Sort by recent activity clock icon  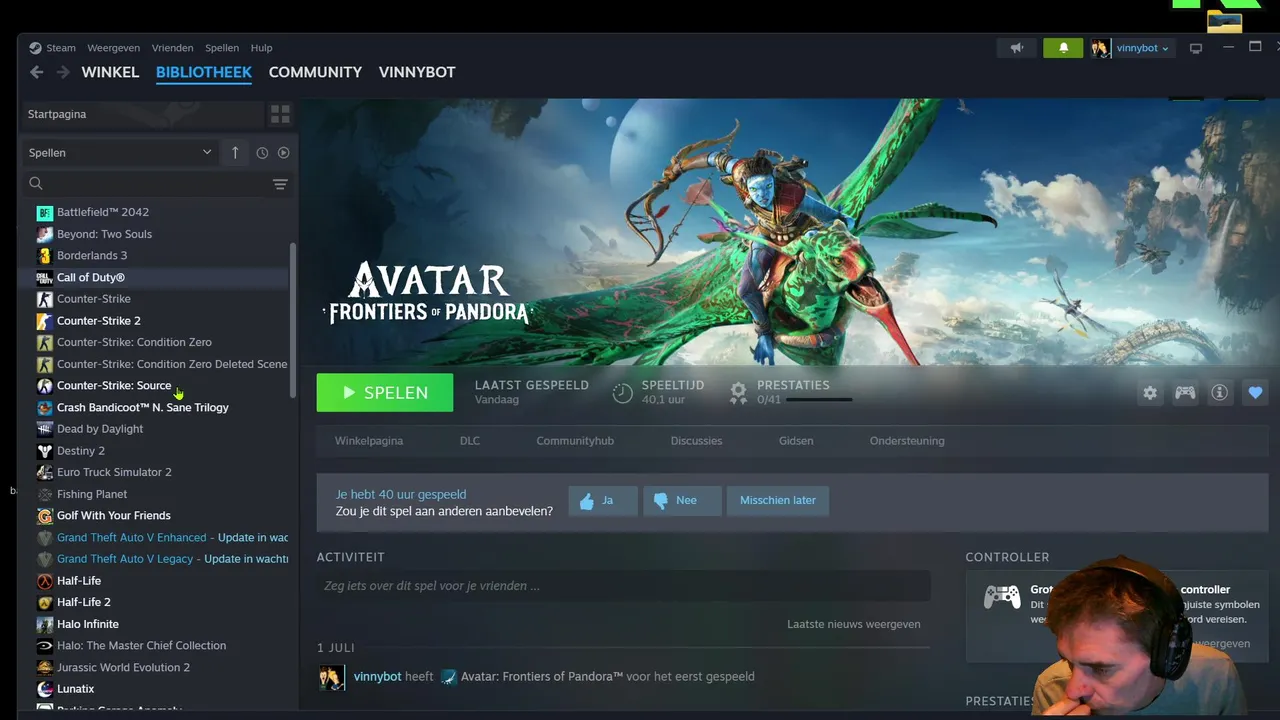point(262,153)
